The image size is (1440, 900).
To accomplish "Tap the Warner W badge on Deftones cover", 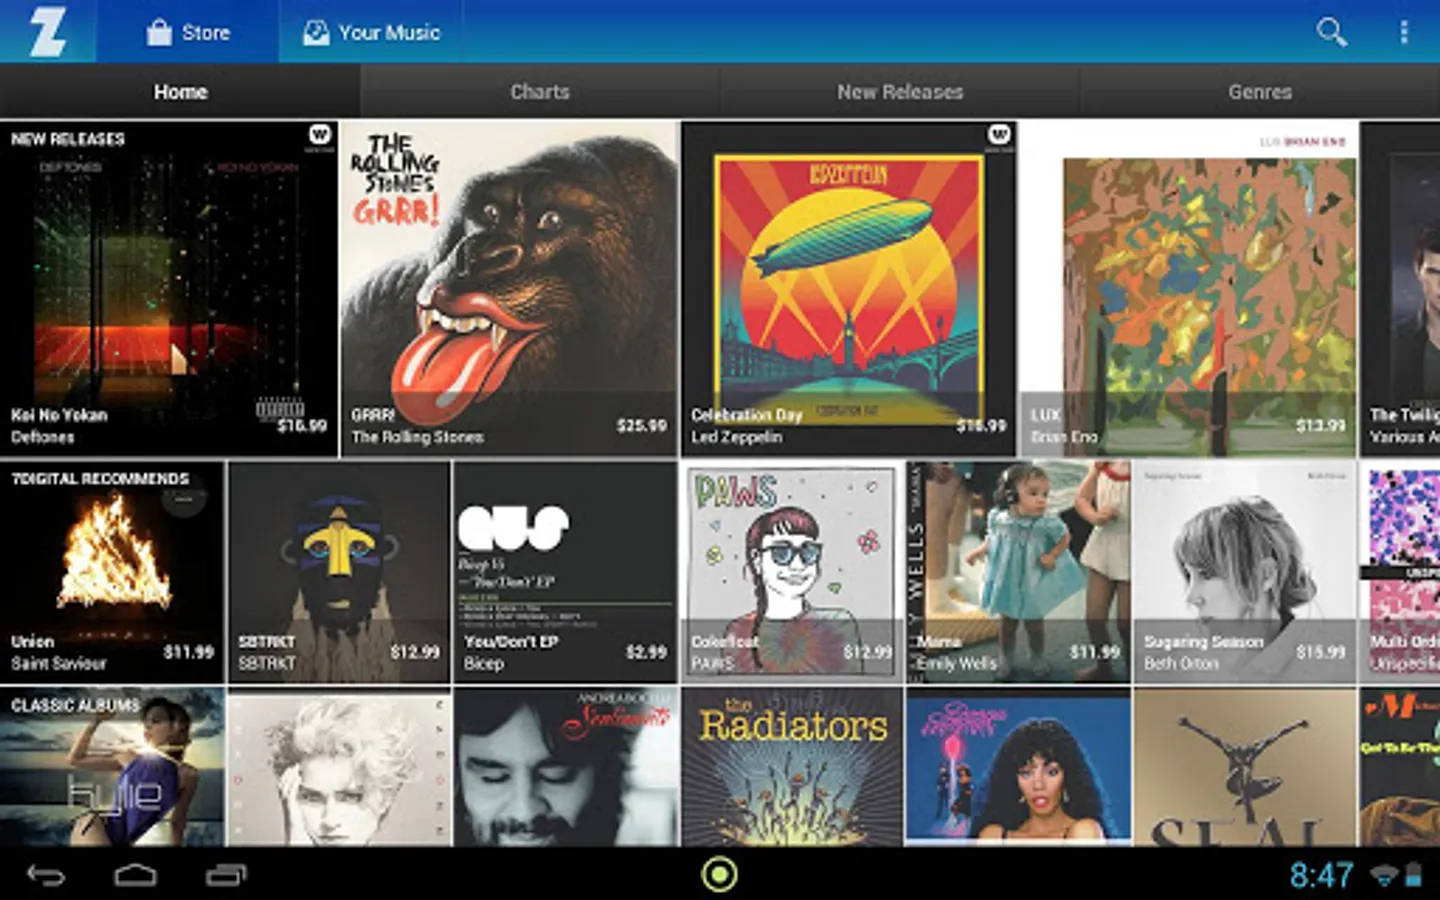I will (x=319, y=136).
